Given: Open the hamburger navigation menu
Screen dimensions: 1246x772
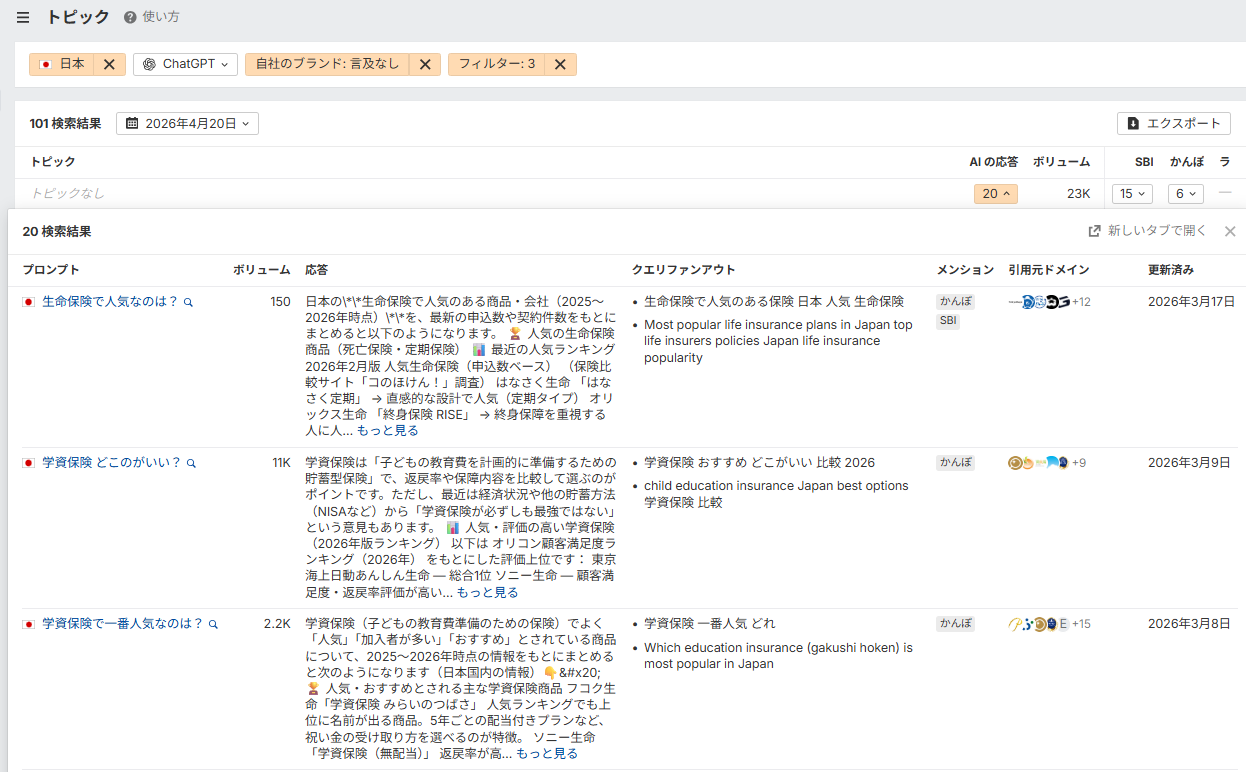Looking at the screenshot, I should 23,18.
